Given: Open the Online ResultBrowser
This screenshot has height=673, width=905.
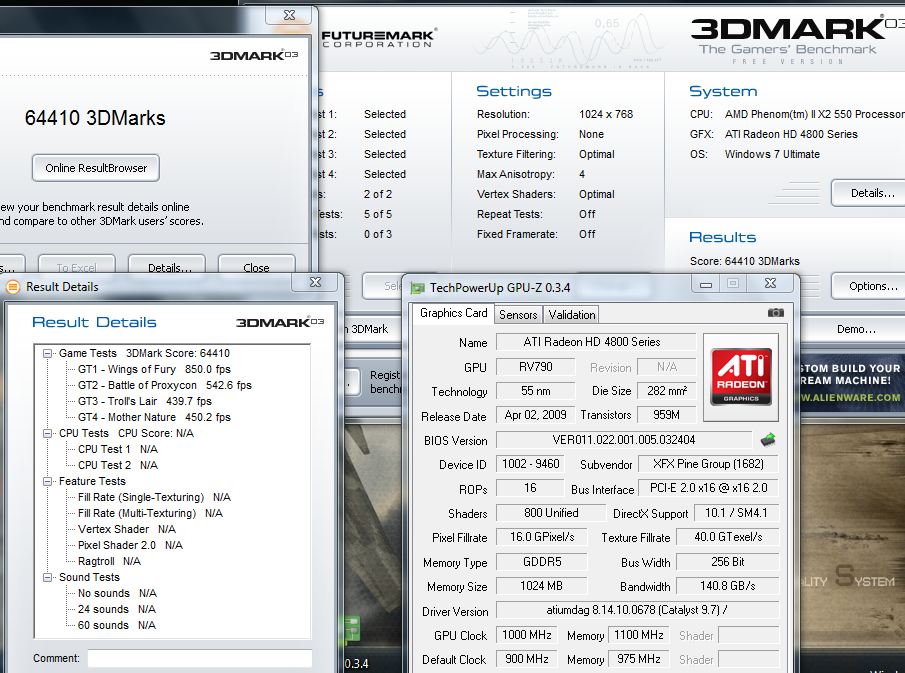Looking at the screenshot, I should [x=96, y=168].
